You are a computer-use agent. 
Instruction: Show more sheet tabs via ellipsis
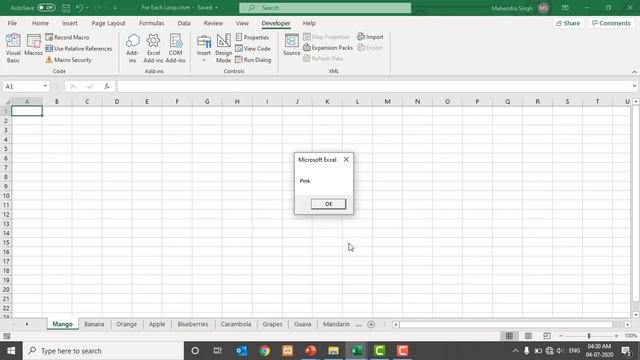point(358,324)
